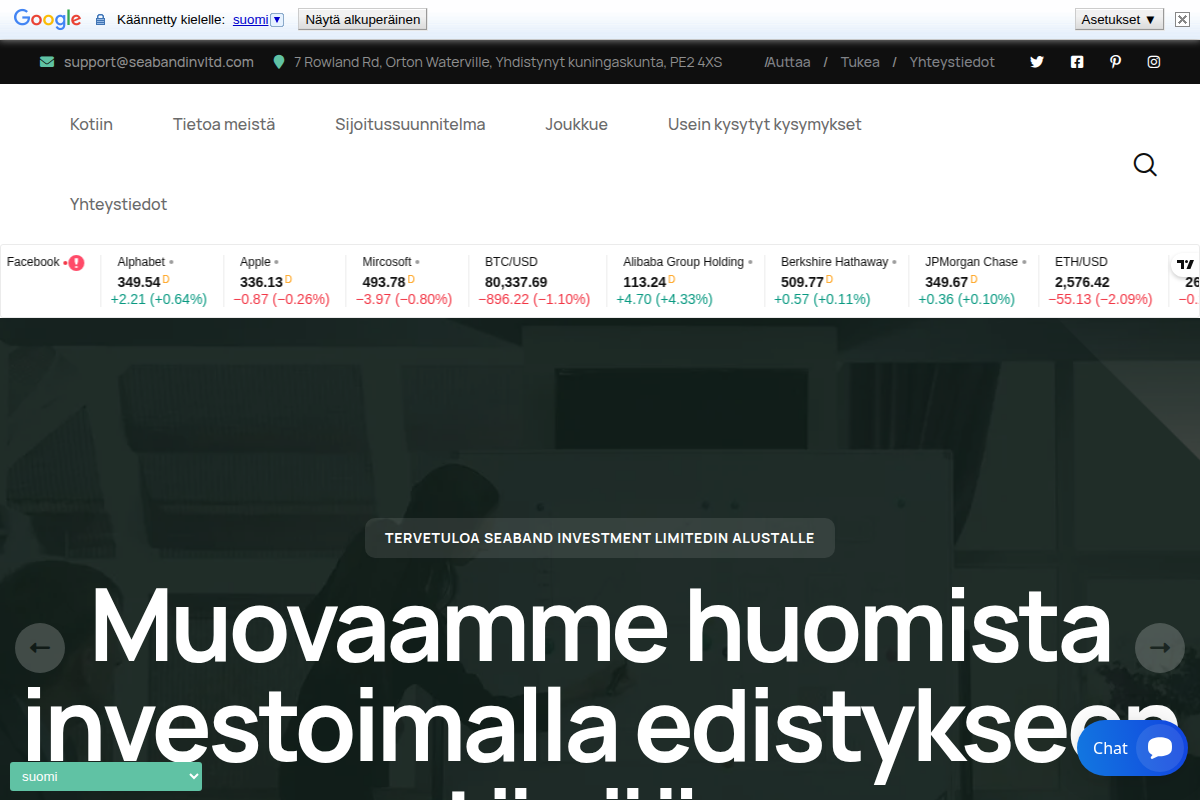This screenshot has height=800, width=1200.
Task: Select the Mircosoft ticker entry
Action: tap(408, 281)
